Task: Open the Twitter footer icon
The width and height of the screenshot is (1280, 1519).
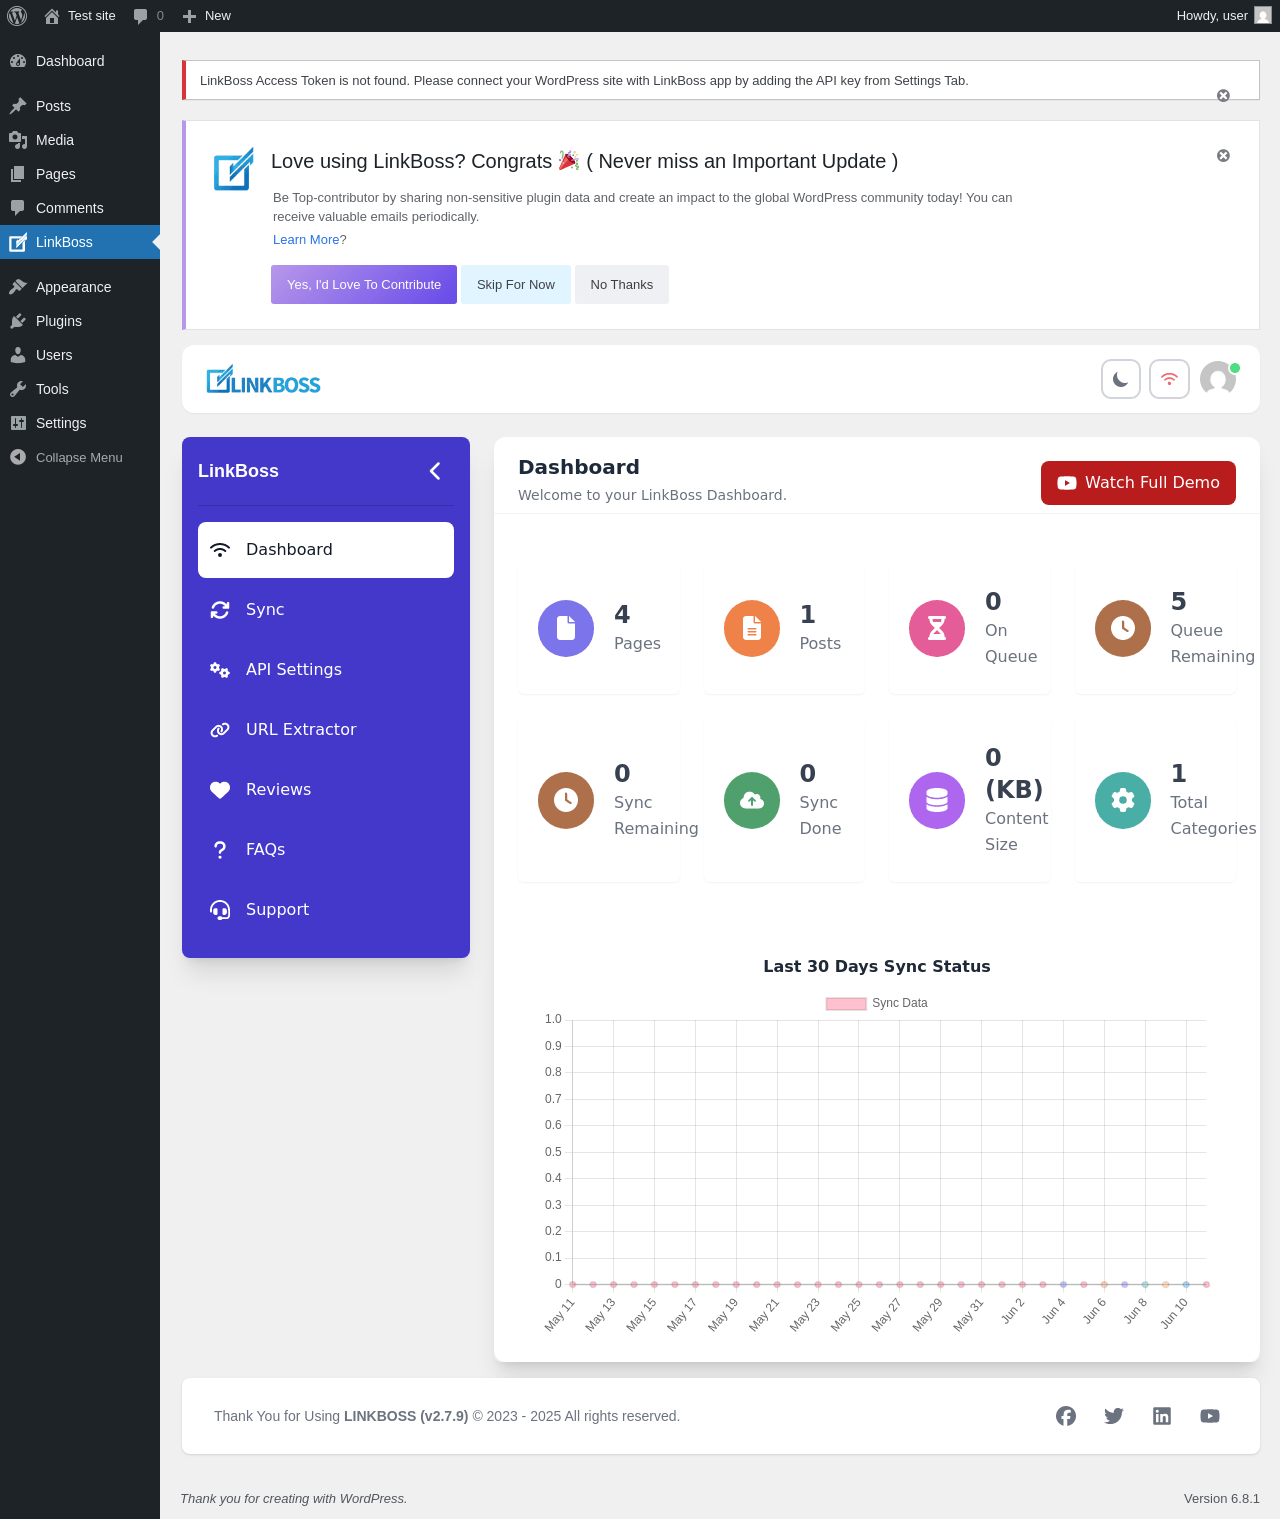Action: 1114,1416
